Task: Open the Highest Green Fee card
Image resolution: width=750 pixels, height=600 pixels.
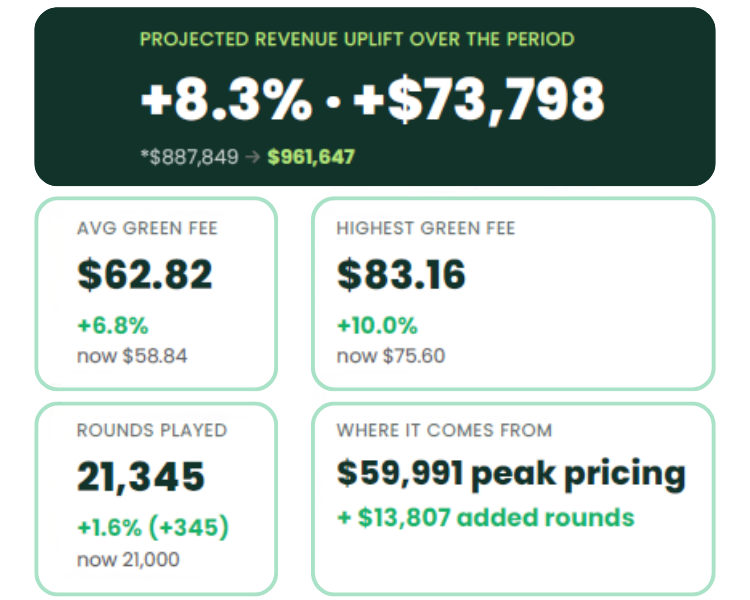Action: [513, 294]
